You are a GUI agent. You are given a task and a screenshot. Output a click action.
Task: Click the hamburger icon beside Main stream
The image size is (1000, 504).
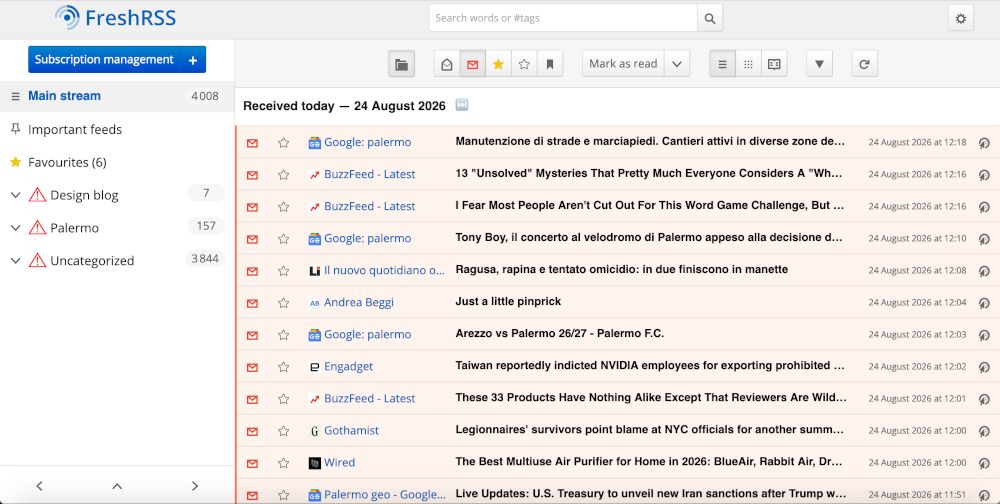pos(16,96)
